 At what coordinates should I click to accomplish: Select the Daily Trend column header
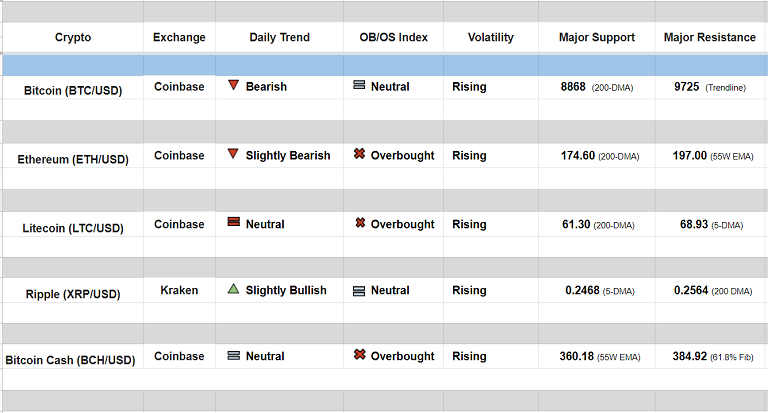coord(279,38)
